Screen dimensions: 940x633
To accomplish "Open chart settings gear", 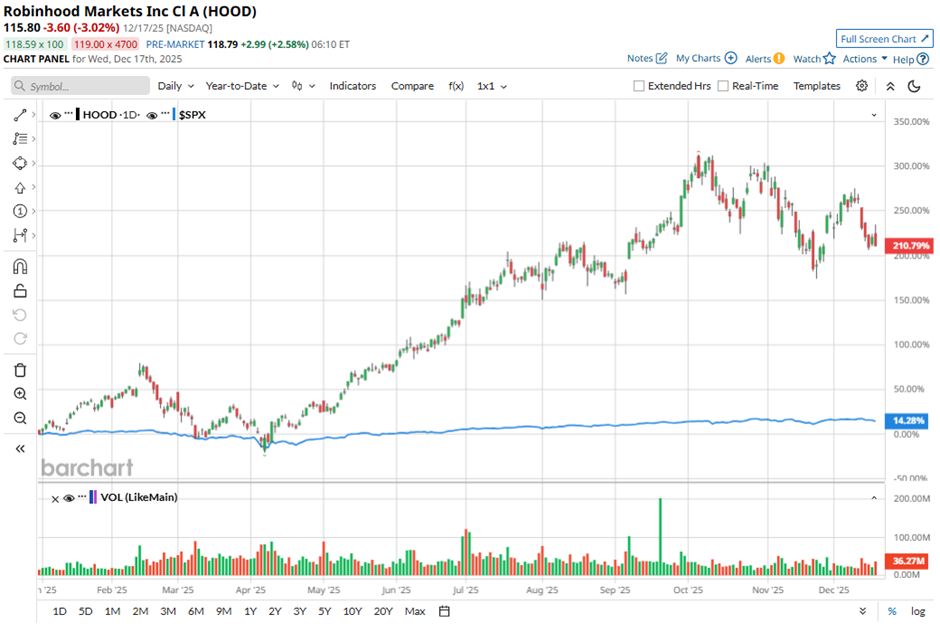I will point(861,86).
